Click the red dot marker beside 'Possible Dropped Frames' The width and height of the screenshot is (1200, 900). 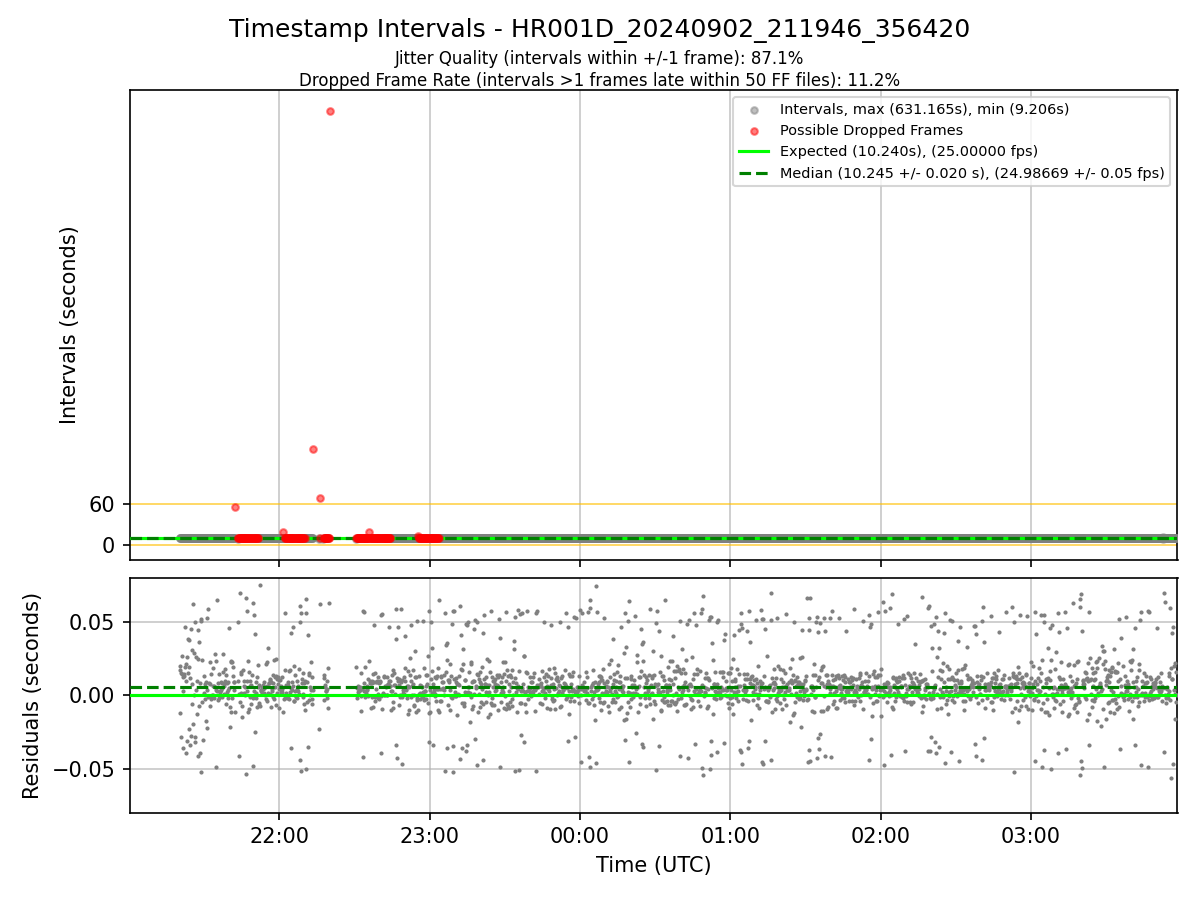(754, 131)
